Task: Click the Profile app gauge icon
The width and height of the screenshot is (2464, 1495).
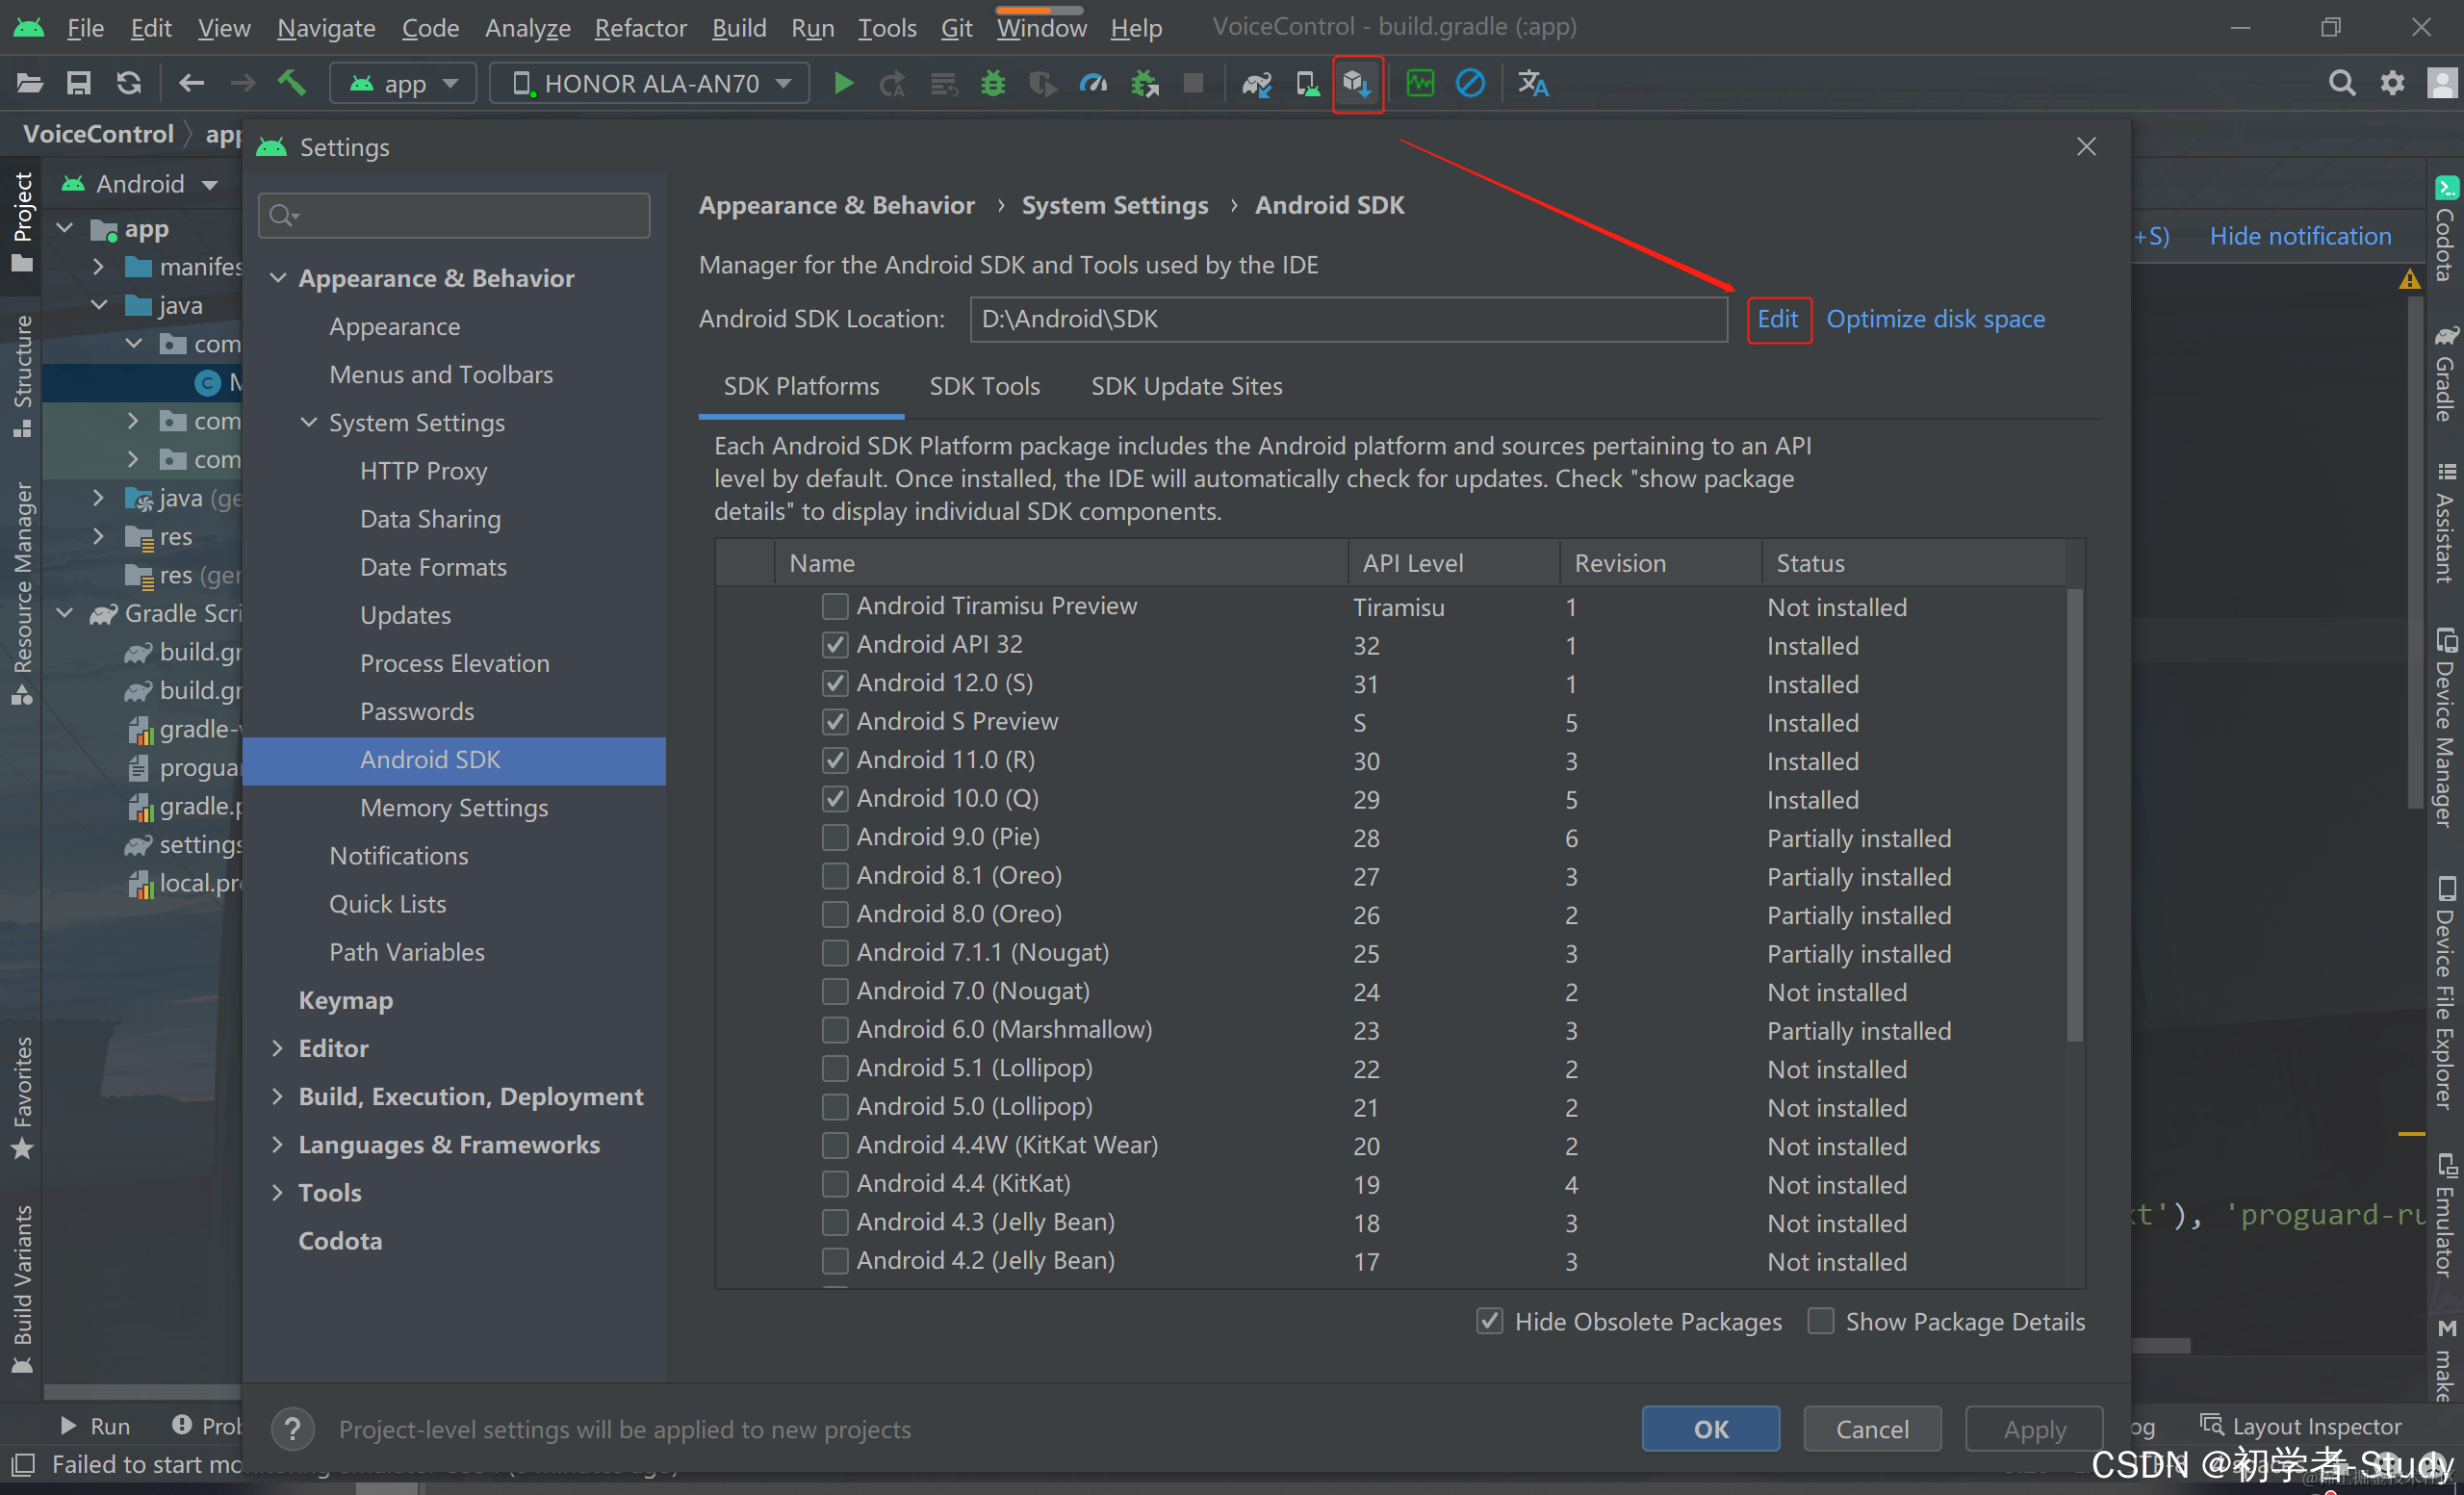Action: click(x=1093, y=83)
